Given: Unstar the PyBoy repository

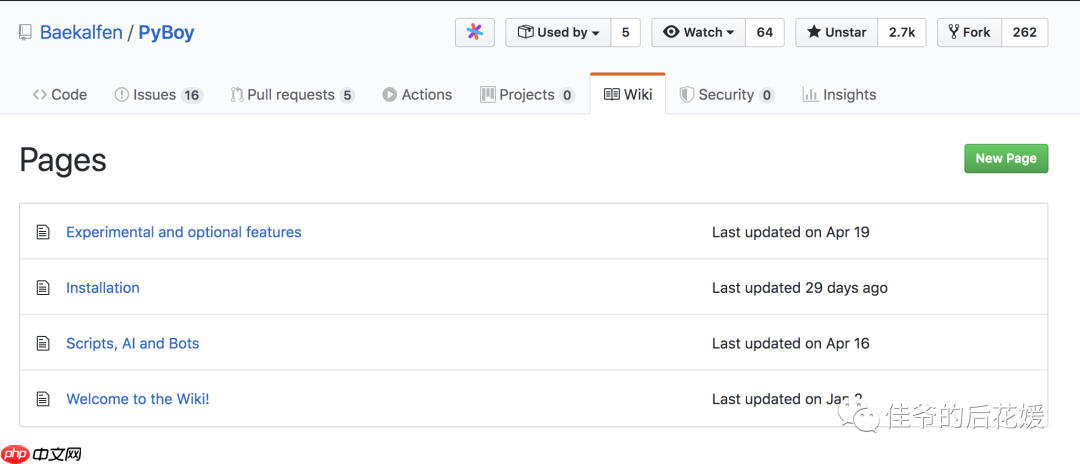Looking at the screenshot, I should (x=836, y=32).
